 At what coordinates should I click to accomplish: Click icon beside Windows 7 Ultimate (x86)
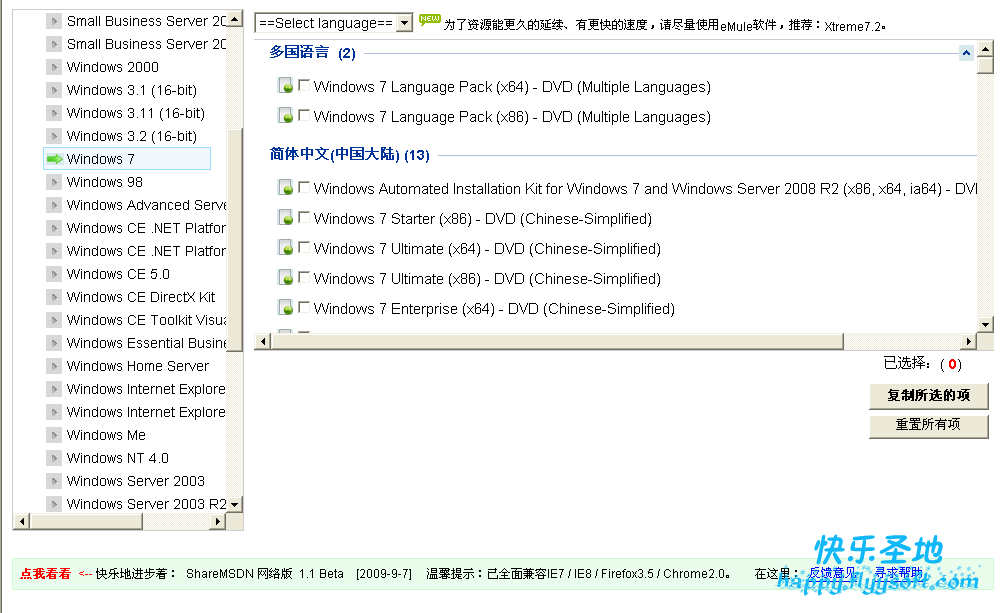click(x=286, y=278)
